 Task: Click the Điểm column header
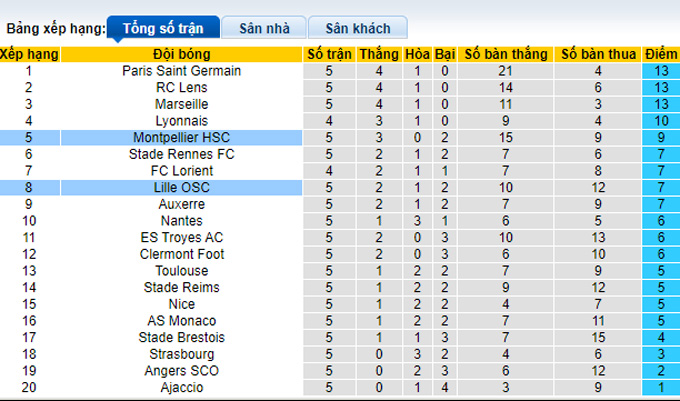click(x=660, y=54)
